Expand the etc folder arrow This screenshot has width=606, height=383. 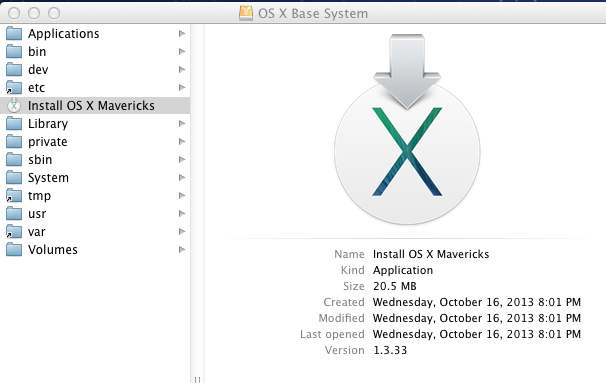182,87
